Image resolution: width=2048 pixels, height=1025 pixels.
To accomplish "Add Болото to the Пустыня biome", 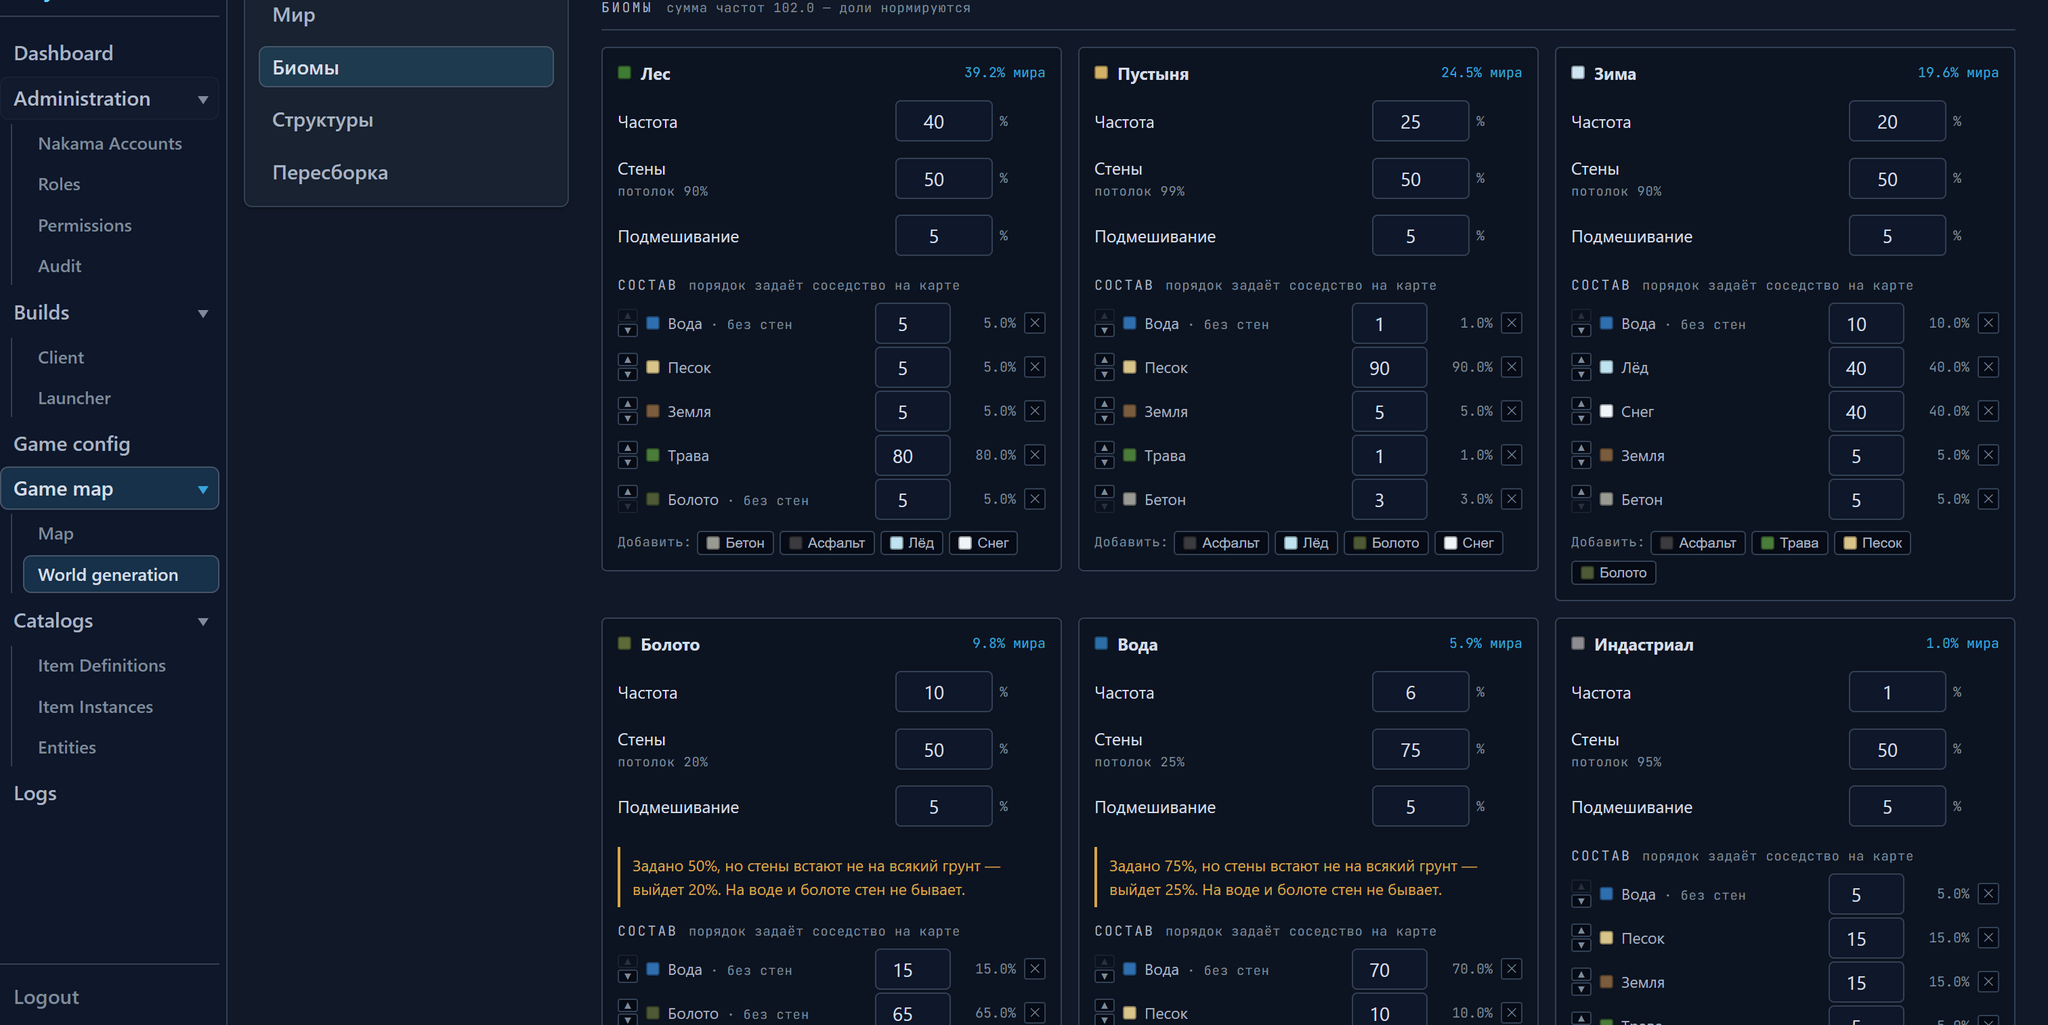I will click(1386, 543).
